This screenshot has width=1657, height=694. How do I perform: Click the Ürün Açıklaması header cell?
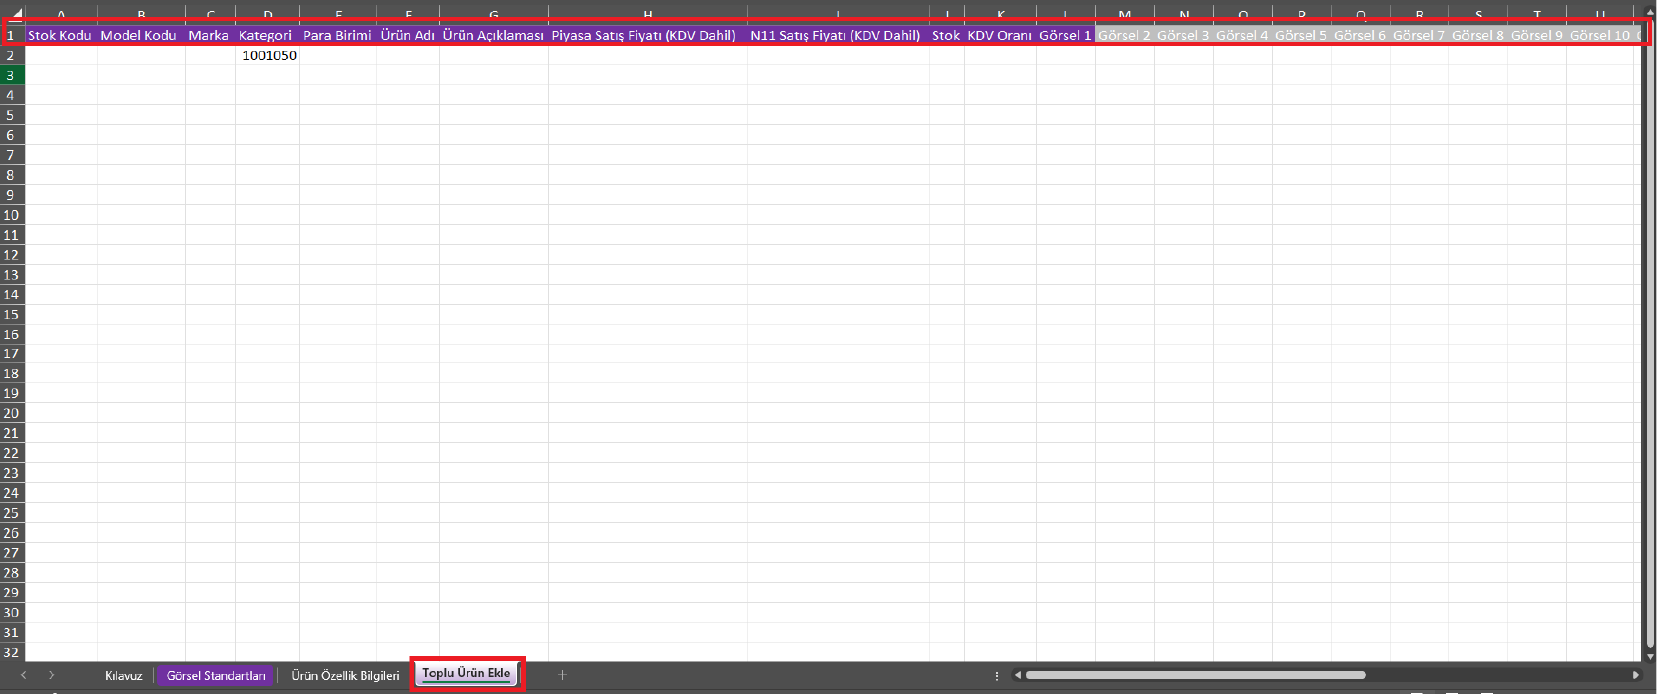[493, 35]
